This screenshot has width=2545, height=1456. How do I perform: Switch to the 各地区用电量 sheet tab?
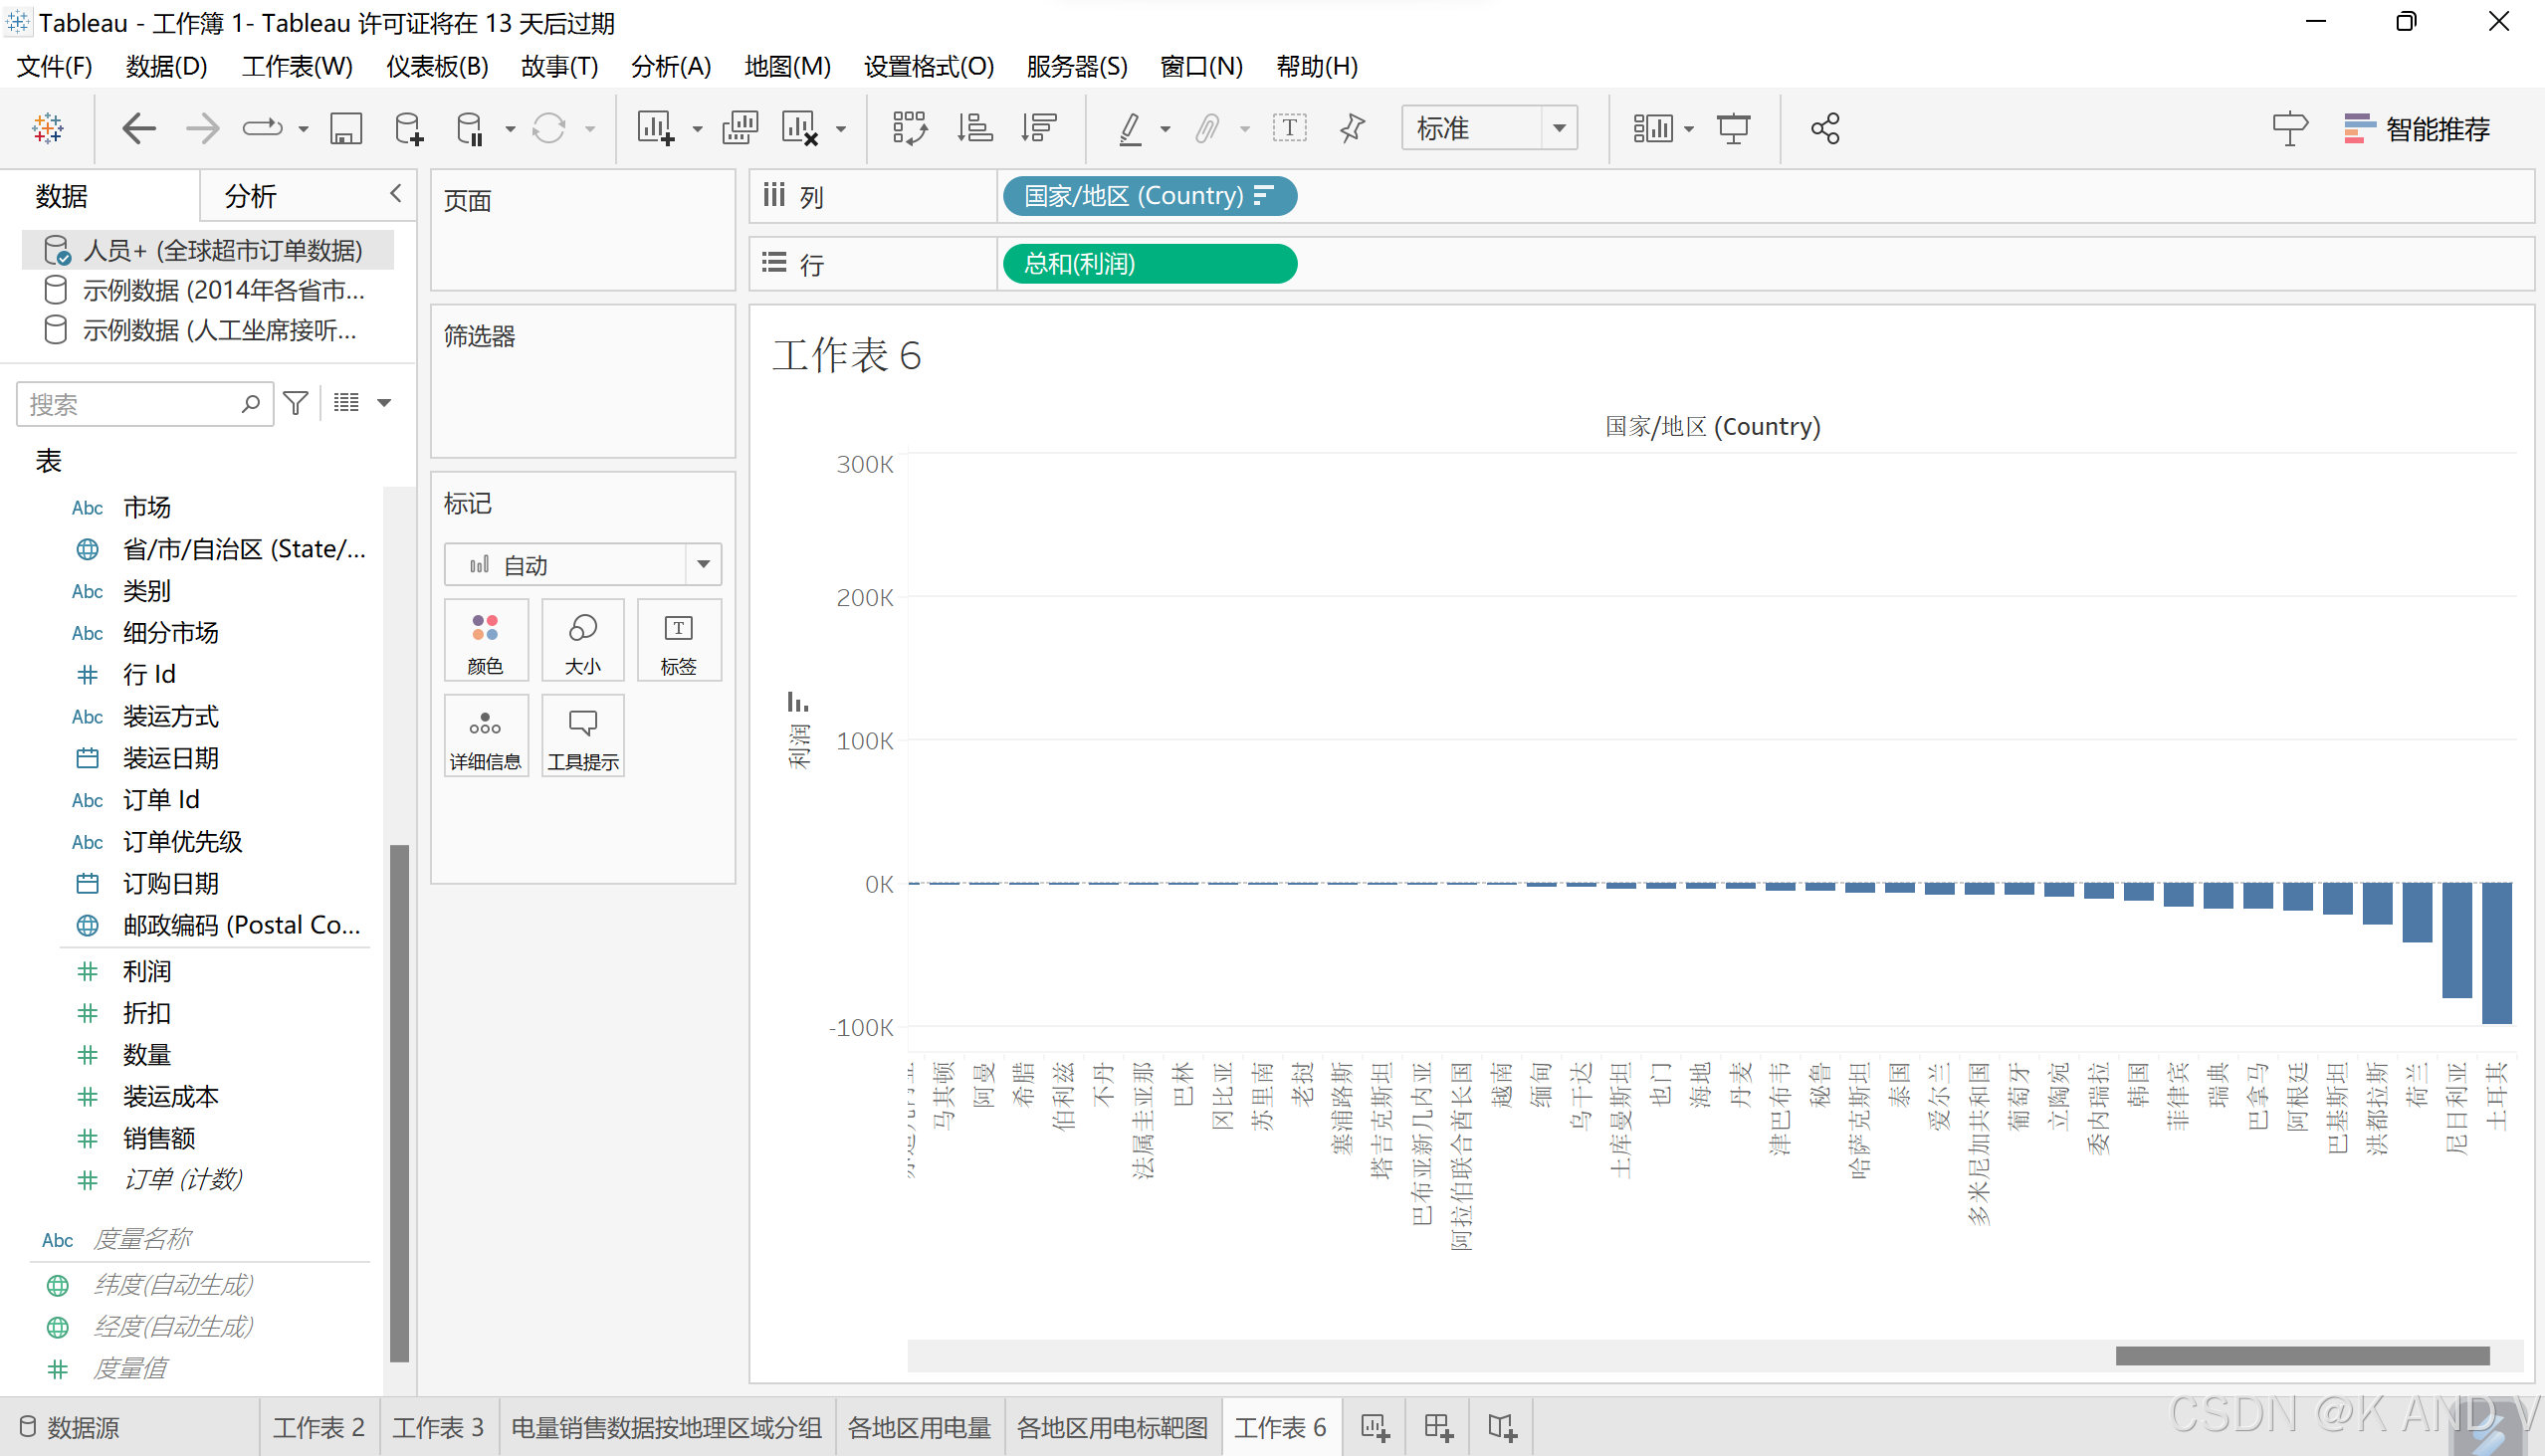coord(918,1427)
